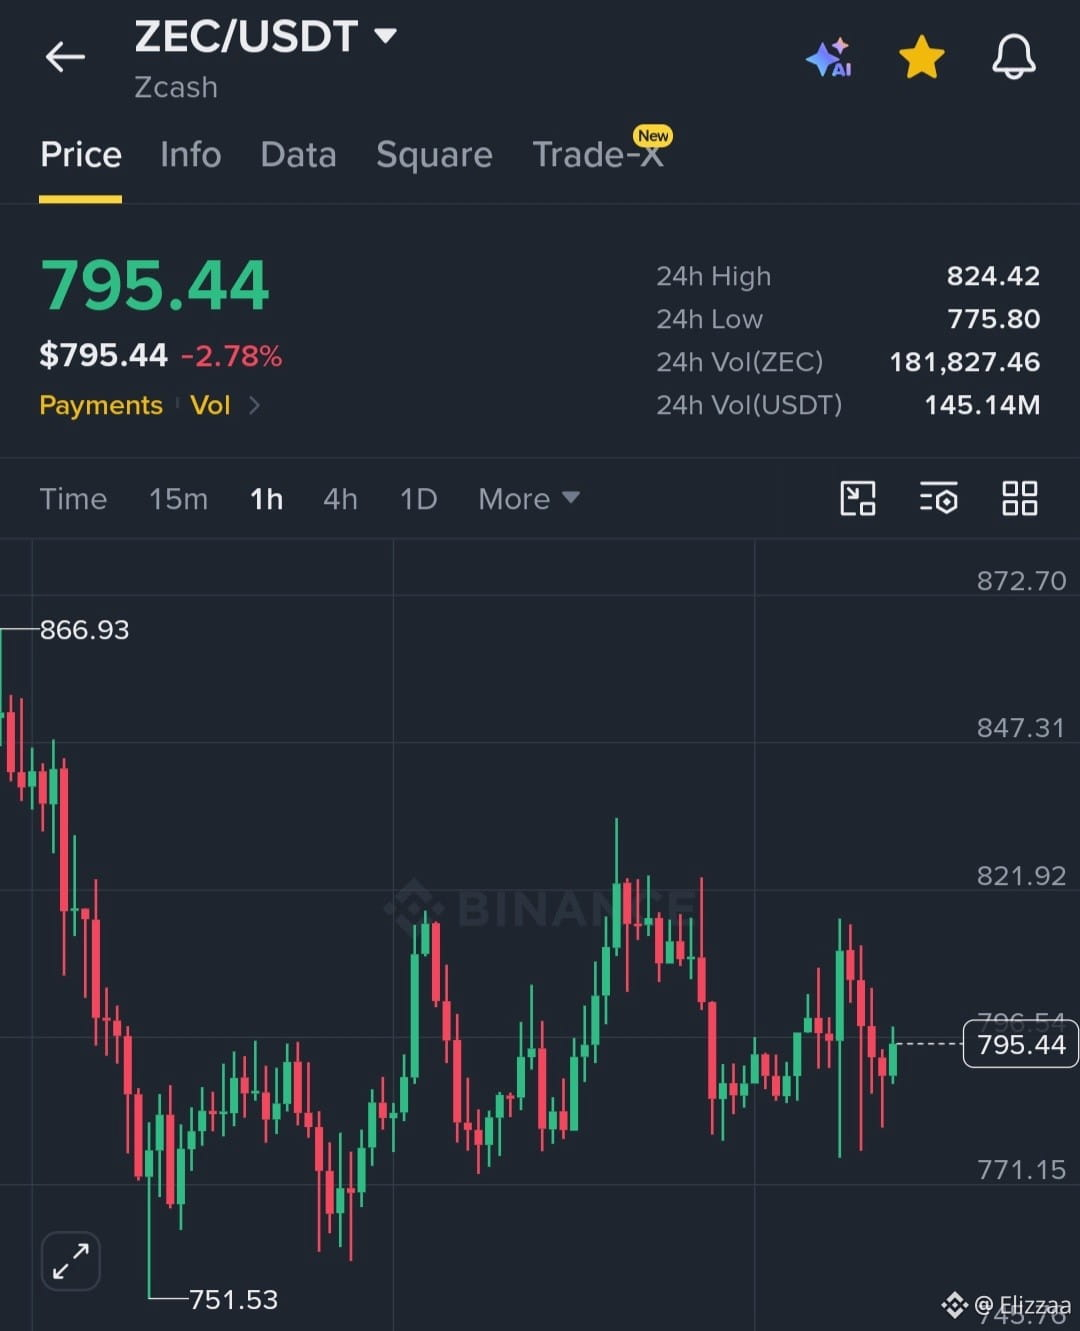Viewport: 1080px width, 1331px height.
Task: Tap the 24h Vol(USDT) value 145.14M
Action: [x=982, y=405]
